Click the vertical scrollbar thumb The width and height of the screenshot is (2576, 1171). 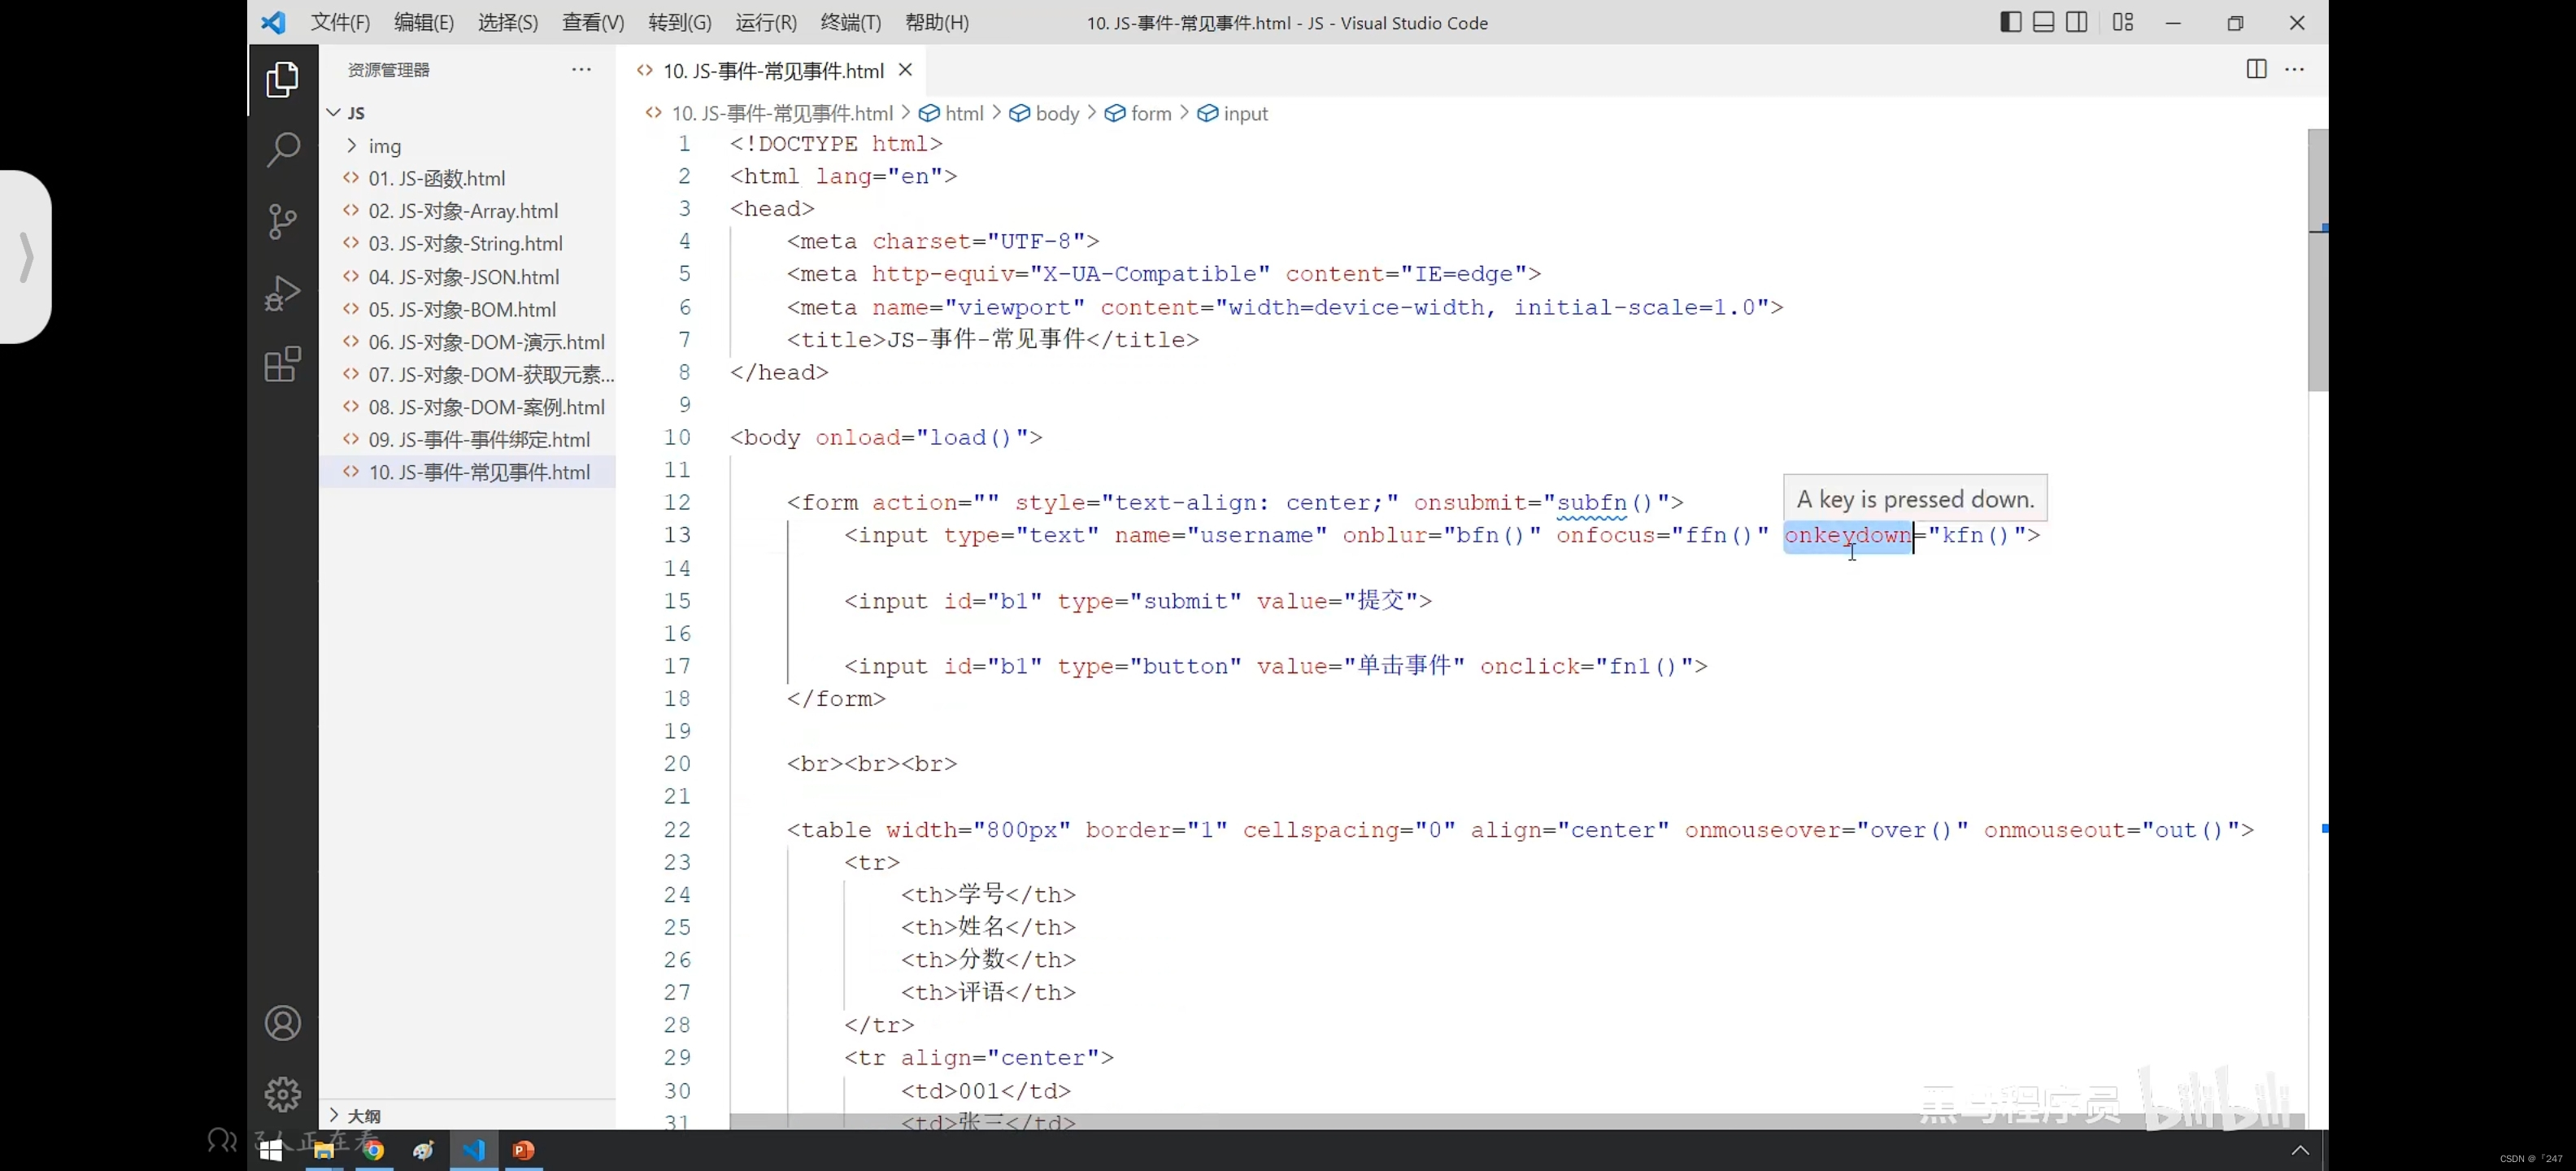(x=2317, y=260)
